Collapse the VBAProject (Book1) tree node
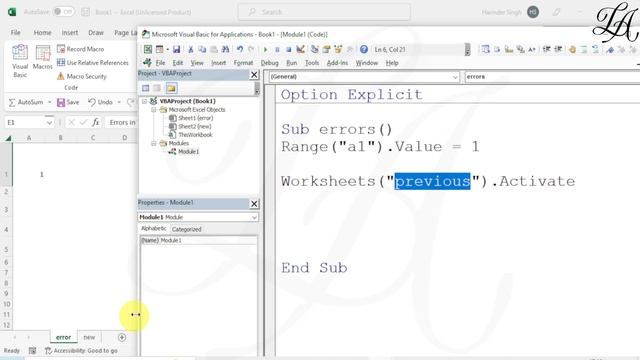The image size is (640, 360). click(x=144, y=101)
